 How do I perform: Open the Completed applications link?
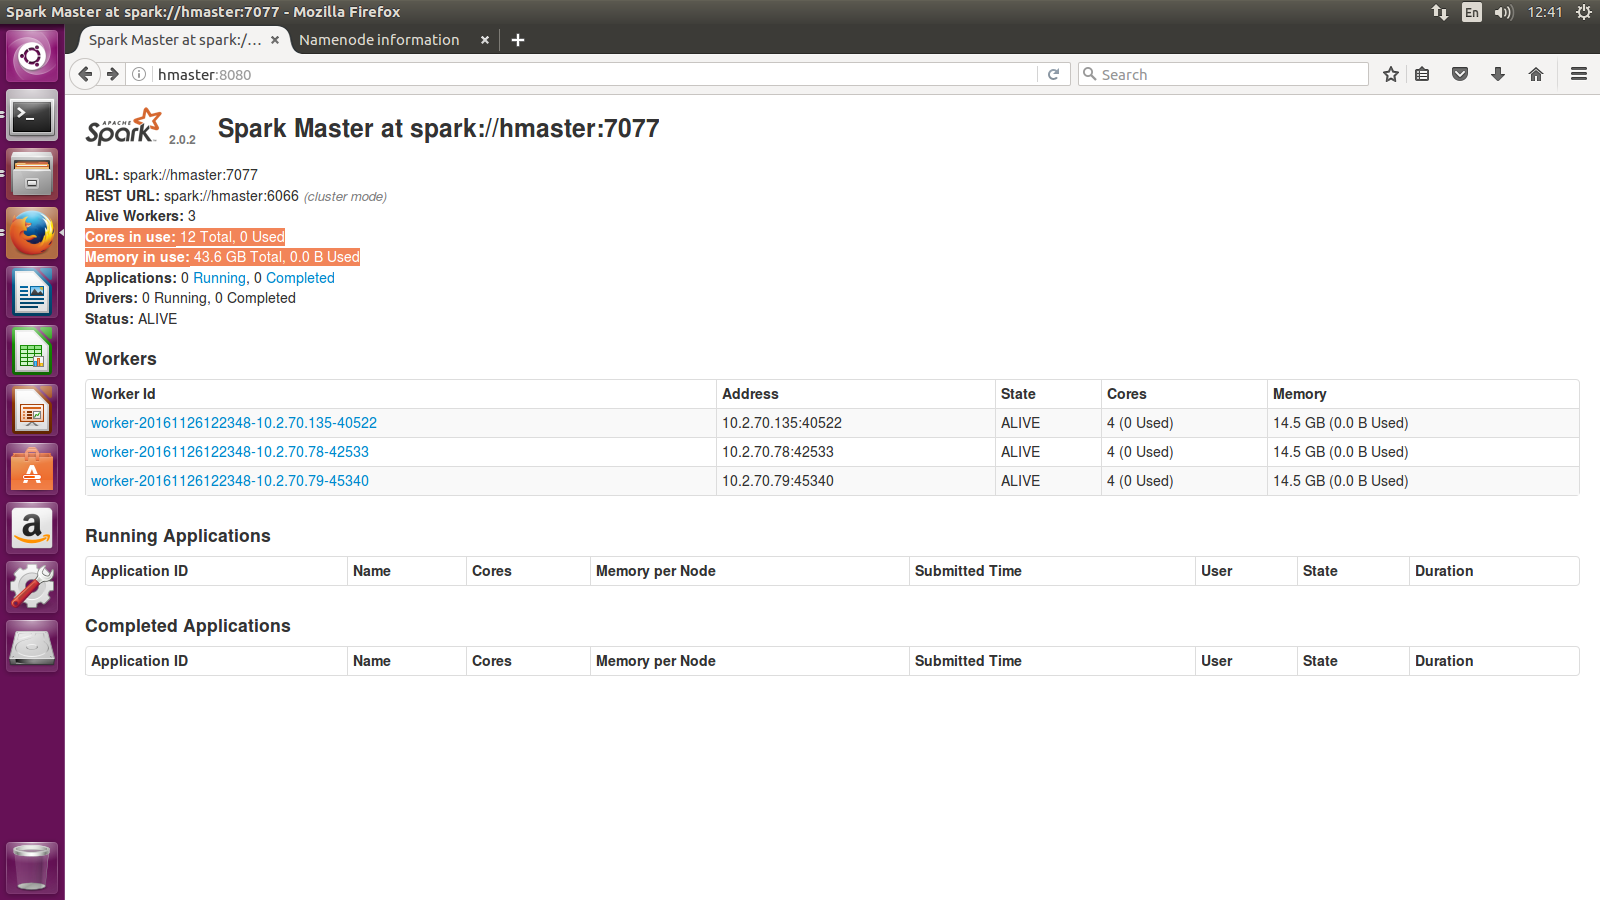[300, 278]
